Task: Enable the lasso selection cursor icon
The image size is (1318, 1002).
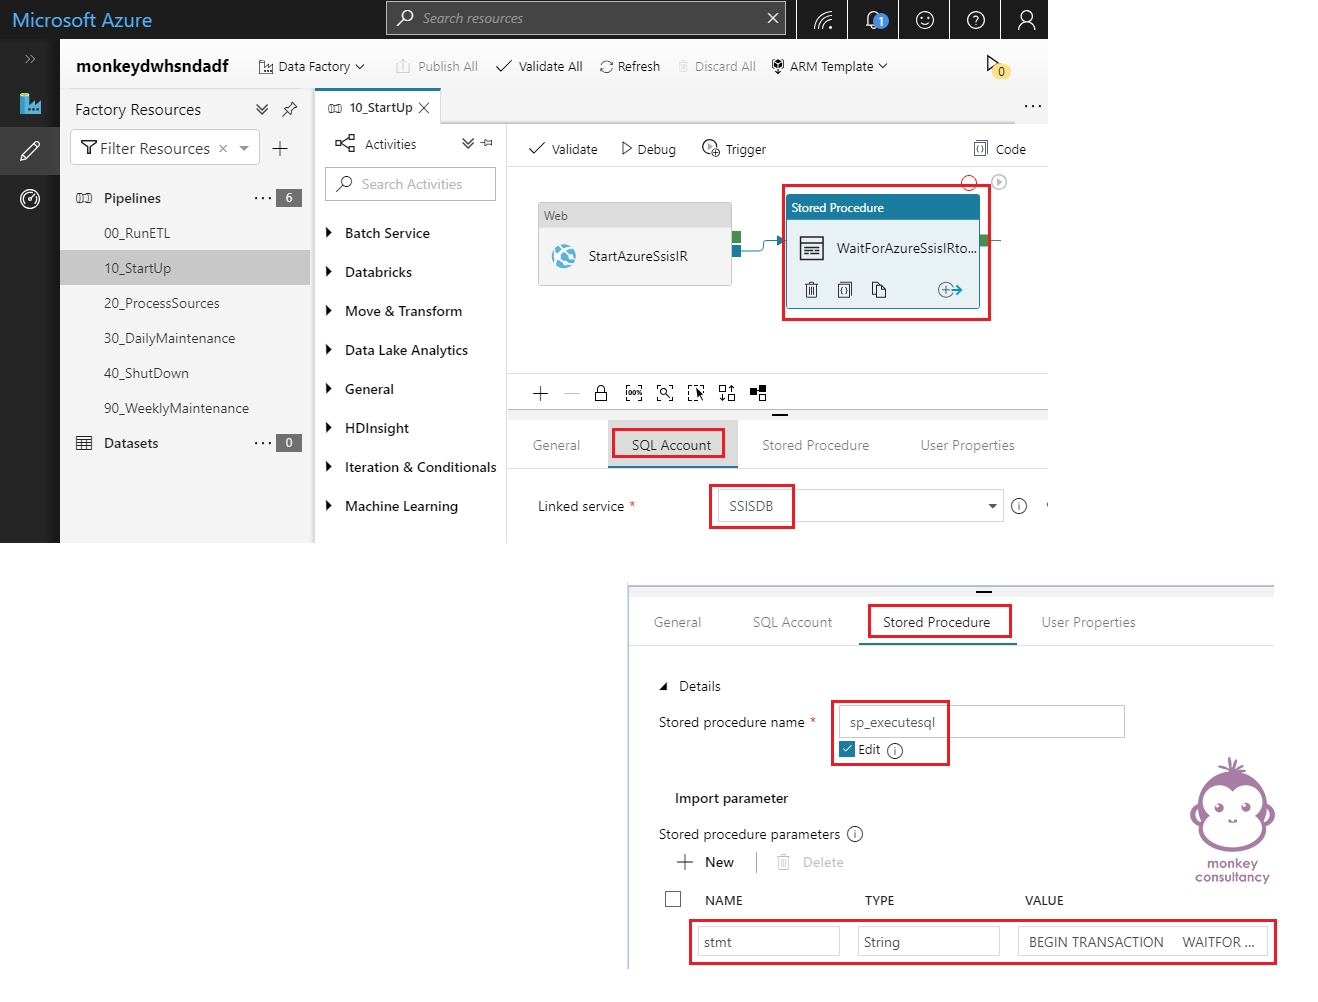Action: [696, 393]
